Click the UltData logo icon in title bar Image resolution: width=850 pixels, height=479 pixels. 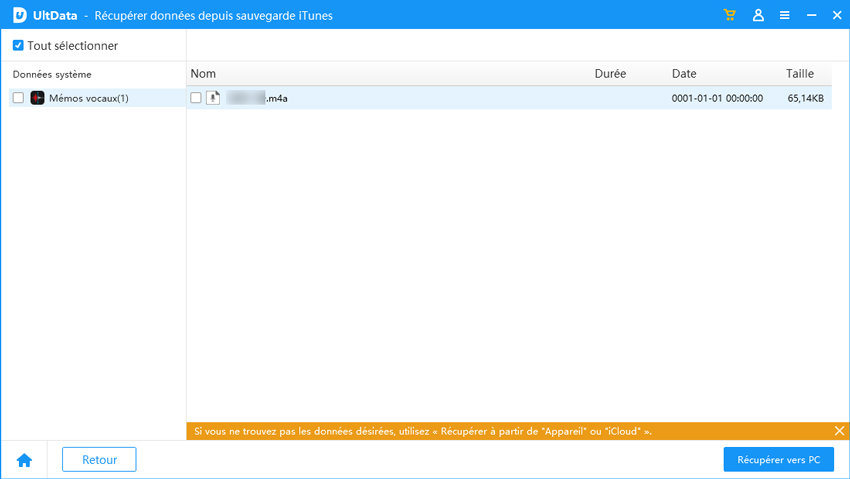19,15
